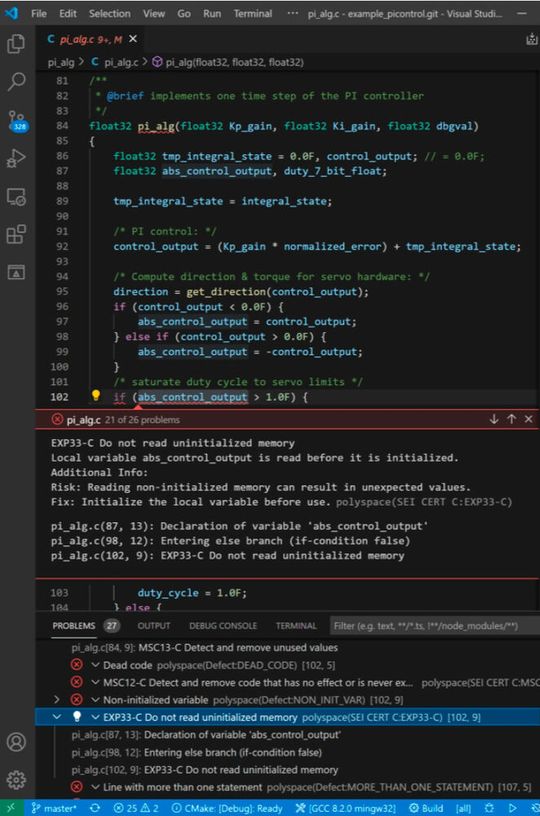Switch to the OUTPUT panel tab
This screenshot has height=816, width=540.
coord(153,626)
